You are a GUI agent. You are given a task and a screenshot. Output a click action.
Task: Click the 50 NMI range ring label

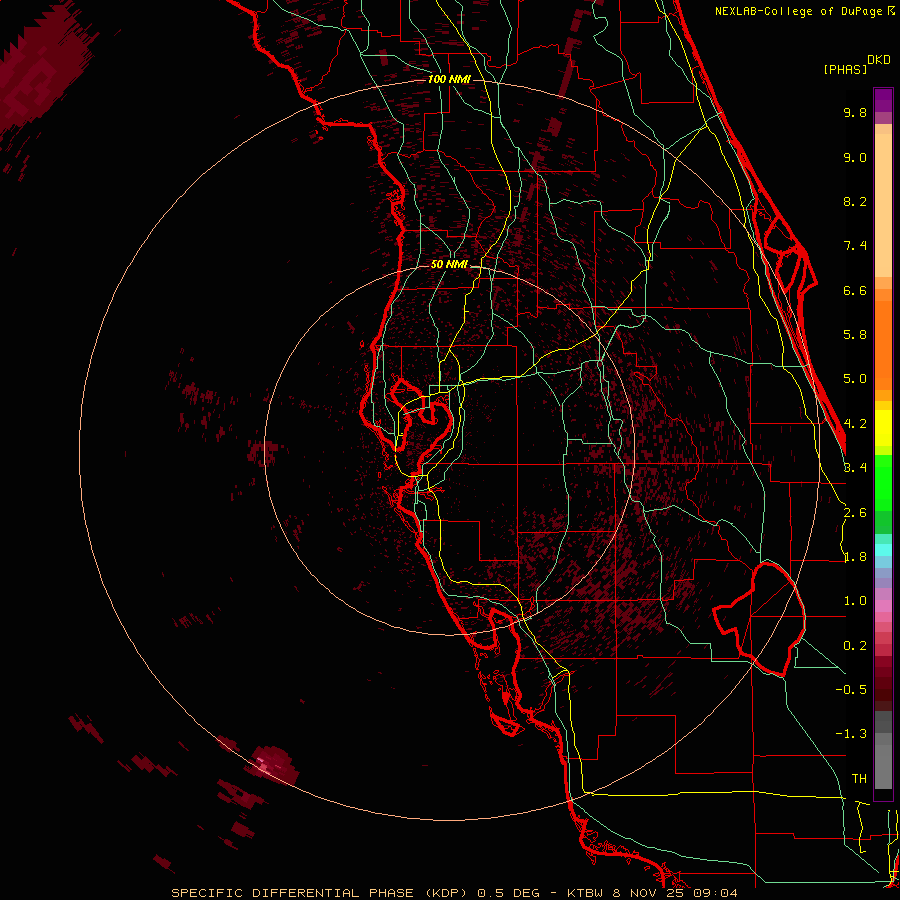tap(449, 265)
